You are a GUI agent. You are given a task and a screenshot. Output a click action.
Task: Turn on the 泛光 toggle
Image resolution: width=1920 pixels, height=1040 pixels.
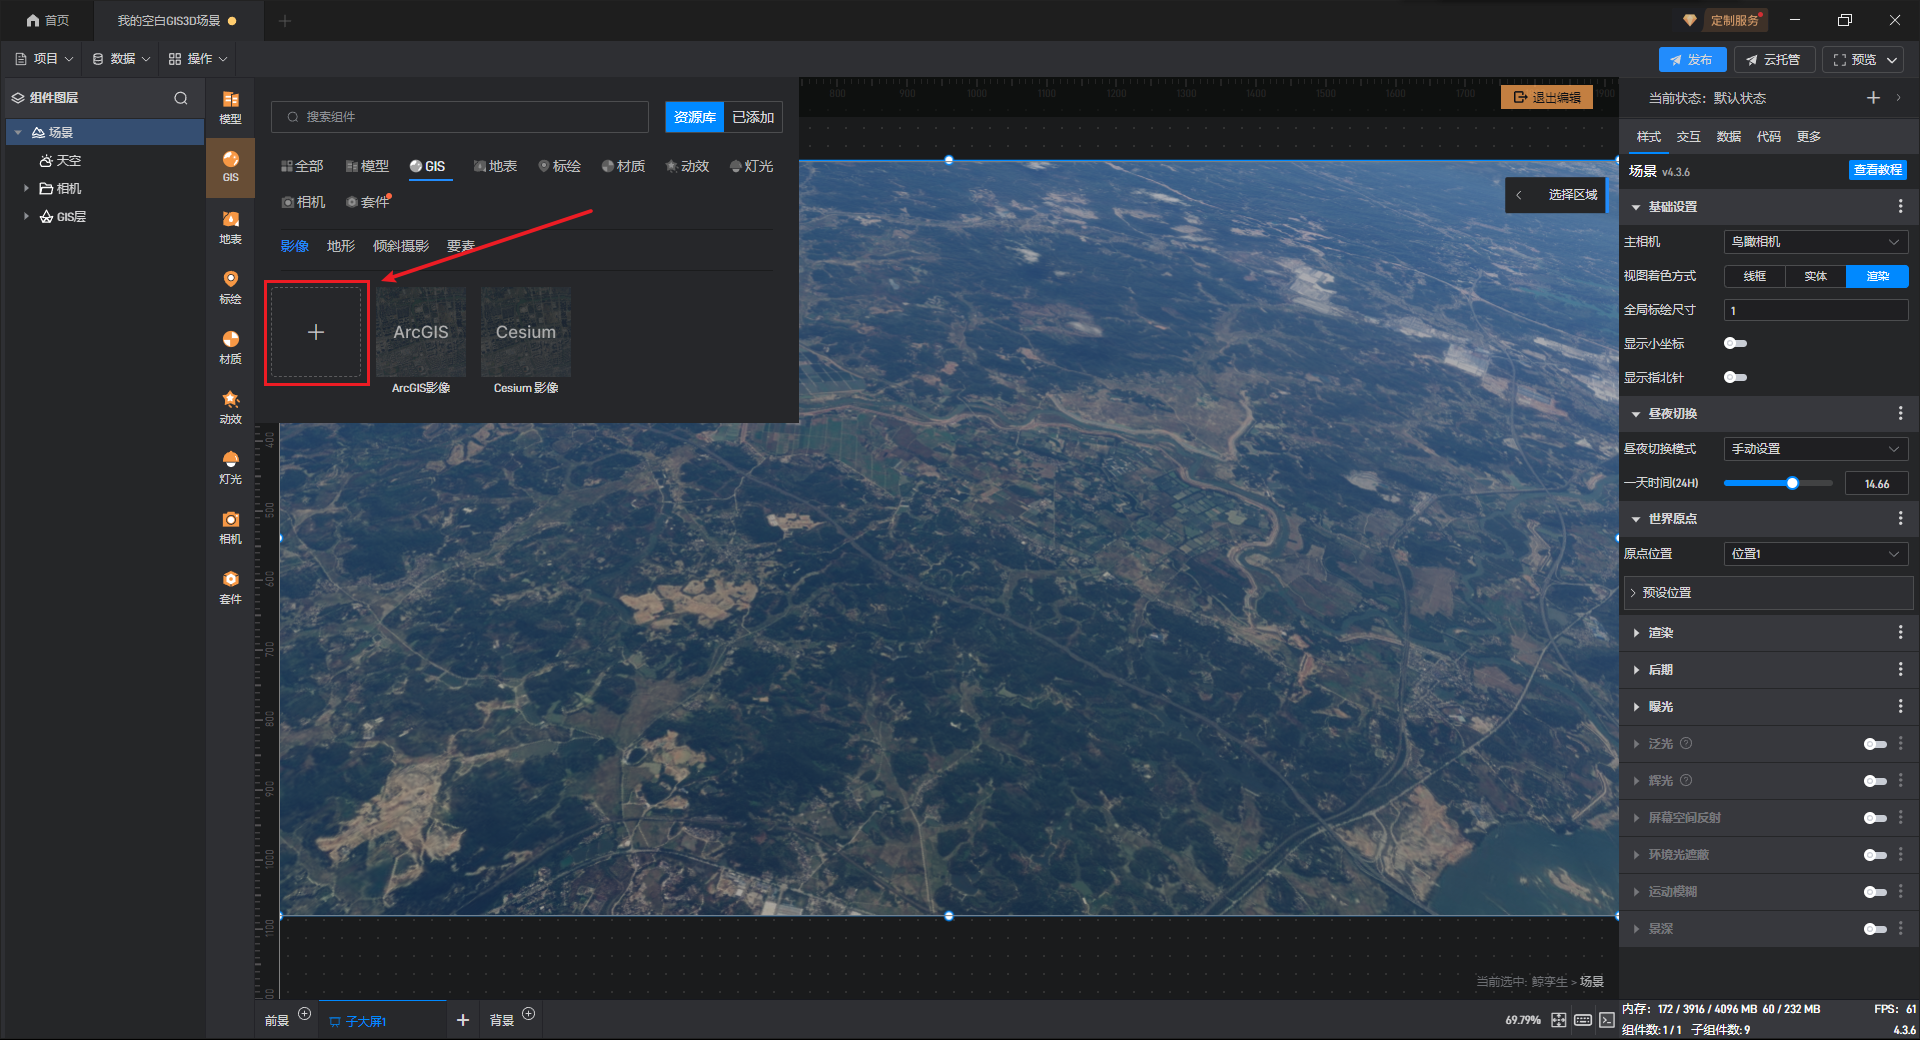click(1874, 744)
